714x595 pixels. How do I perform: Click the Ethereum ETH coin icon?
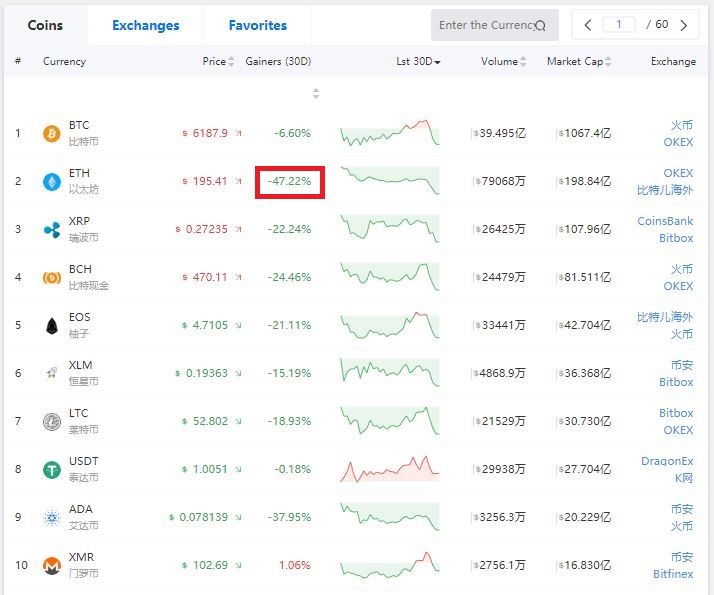(52, 181)
